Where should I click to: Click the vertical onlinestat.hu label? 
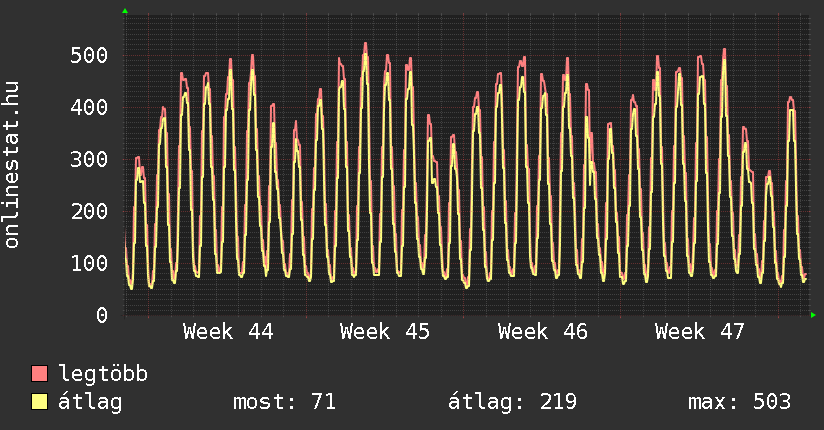[13, 166]
